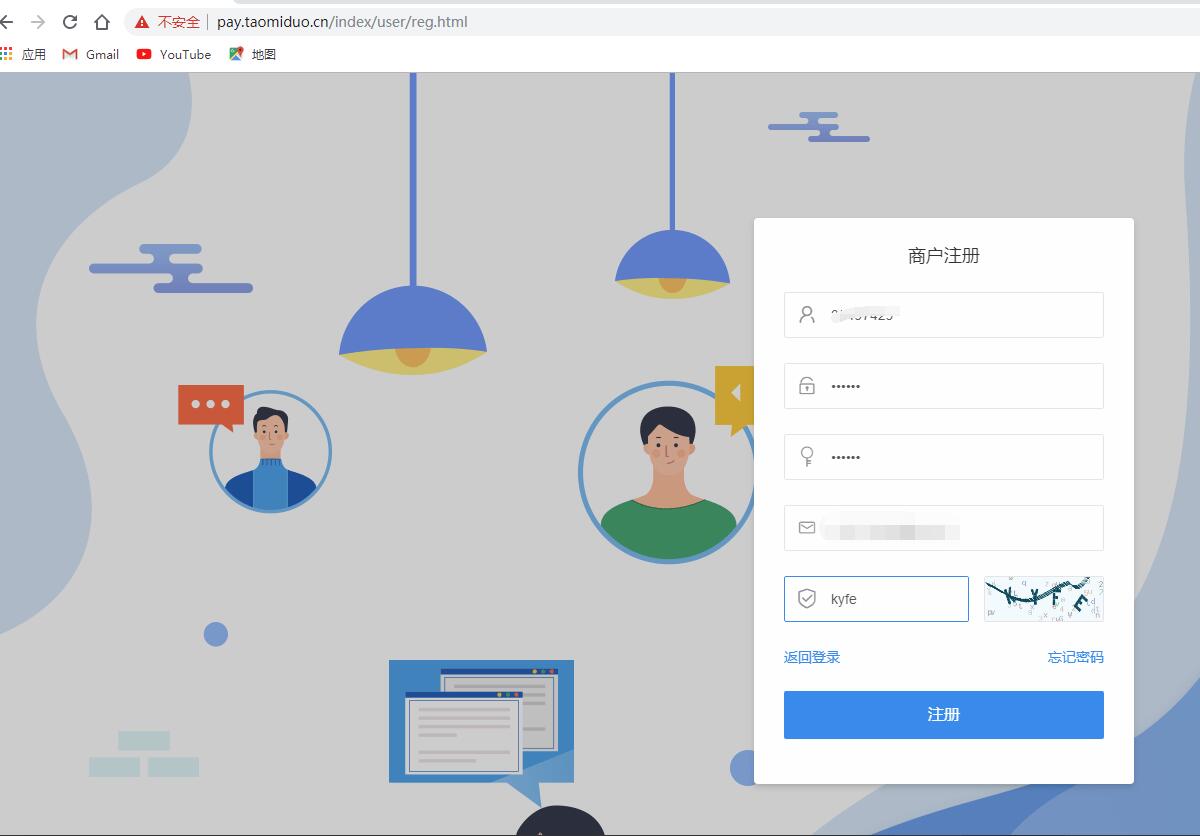The height and width of the screenshot is (836, 1200).
Task: Click the browser back arrow
Action: [x=6, y=22]
